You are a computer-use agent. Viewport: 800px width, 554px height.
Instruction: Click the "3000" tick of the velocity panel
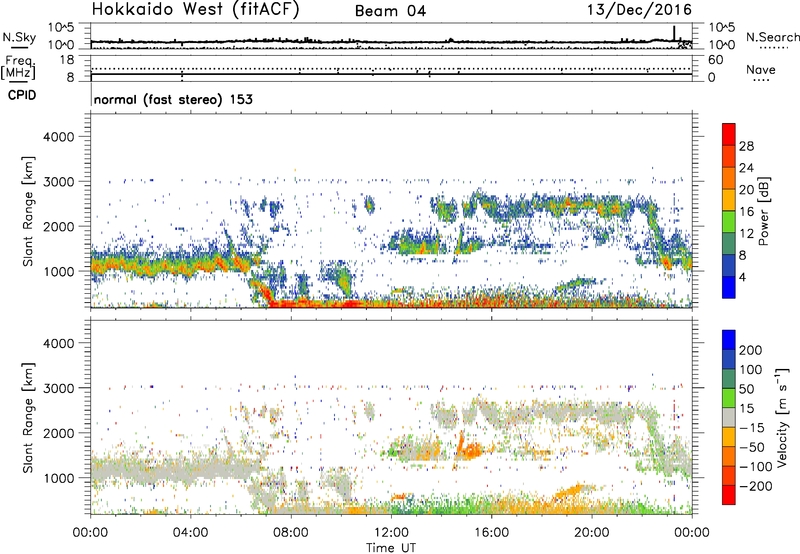point(58,388)
